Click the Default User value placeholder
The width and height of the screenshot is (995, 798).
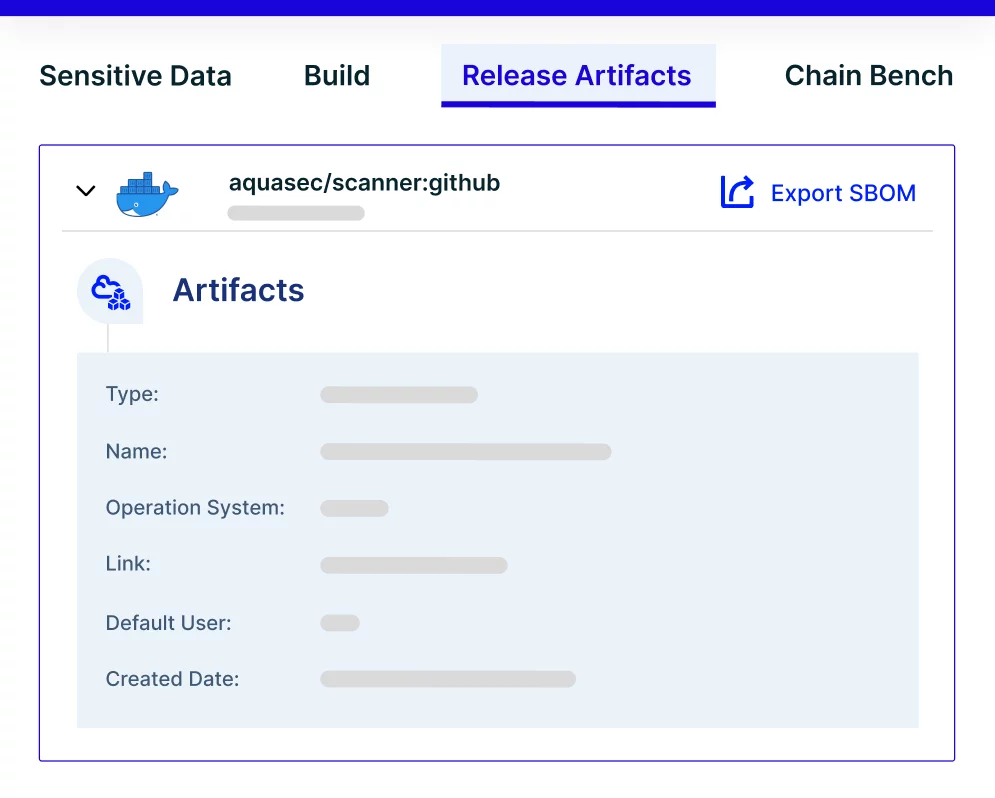(x=339, y=623)
